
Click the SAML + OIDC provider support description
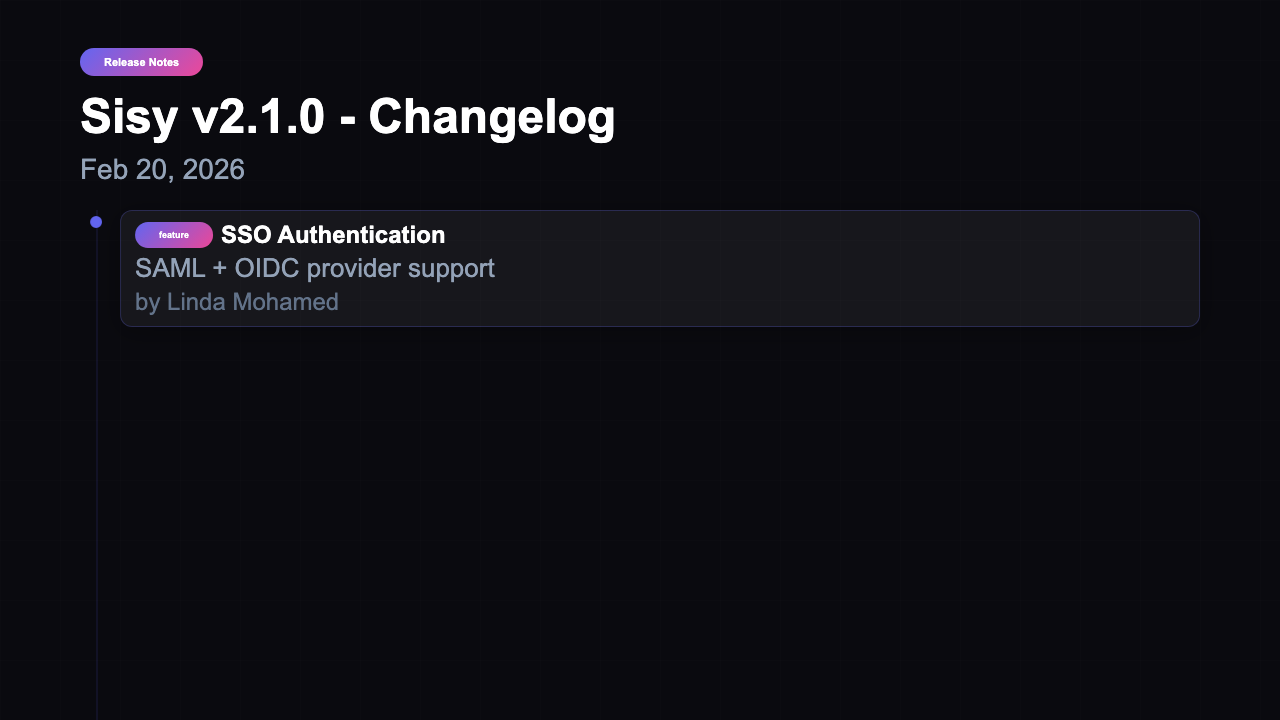coord(315,268)
